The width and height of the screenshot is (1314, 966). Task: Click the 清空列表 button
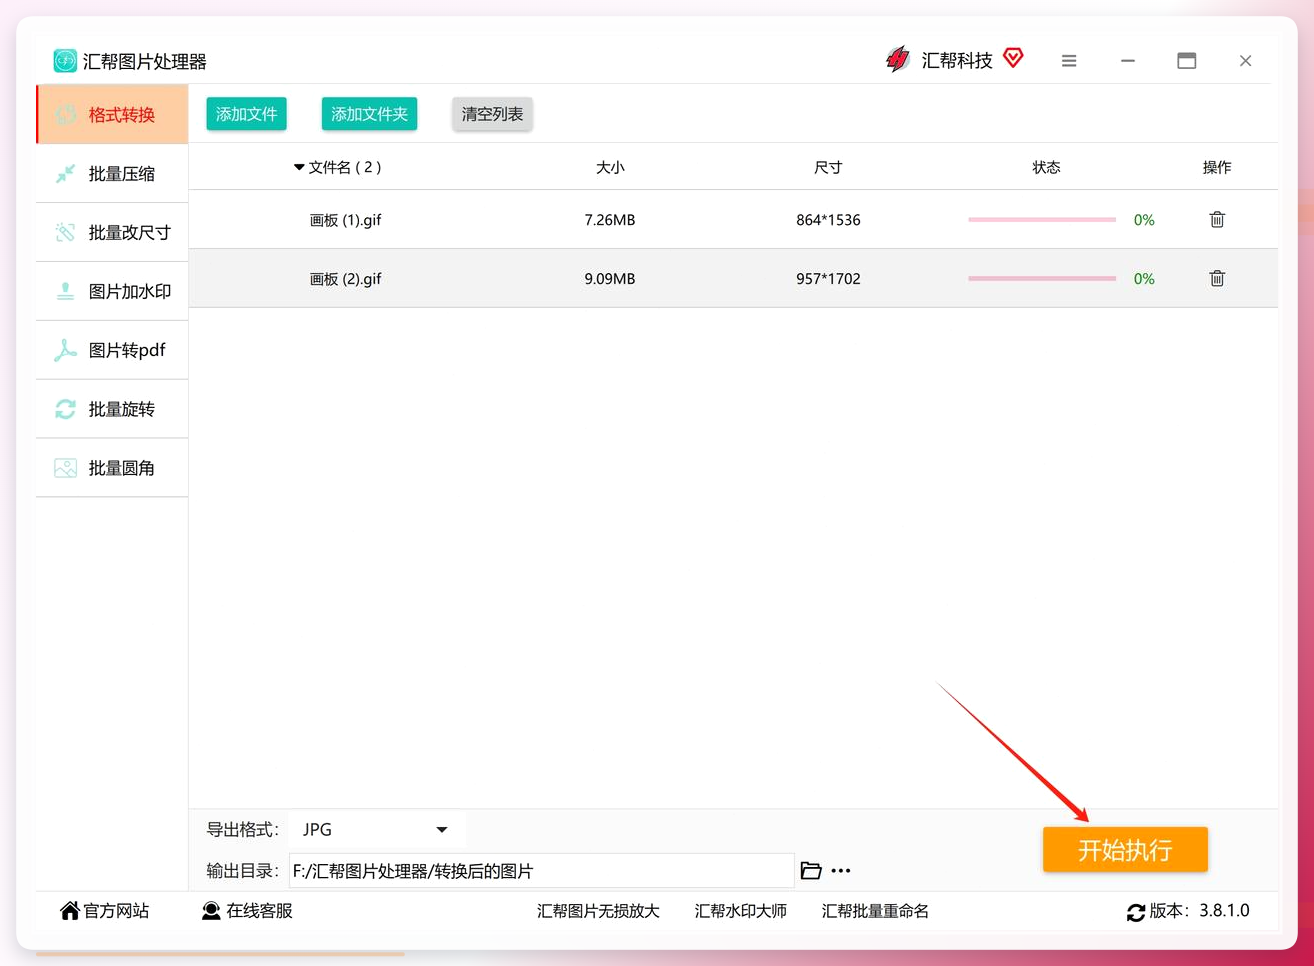492,114
